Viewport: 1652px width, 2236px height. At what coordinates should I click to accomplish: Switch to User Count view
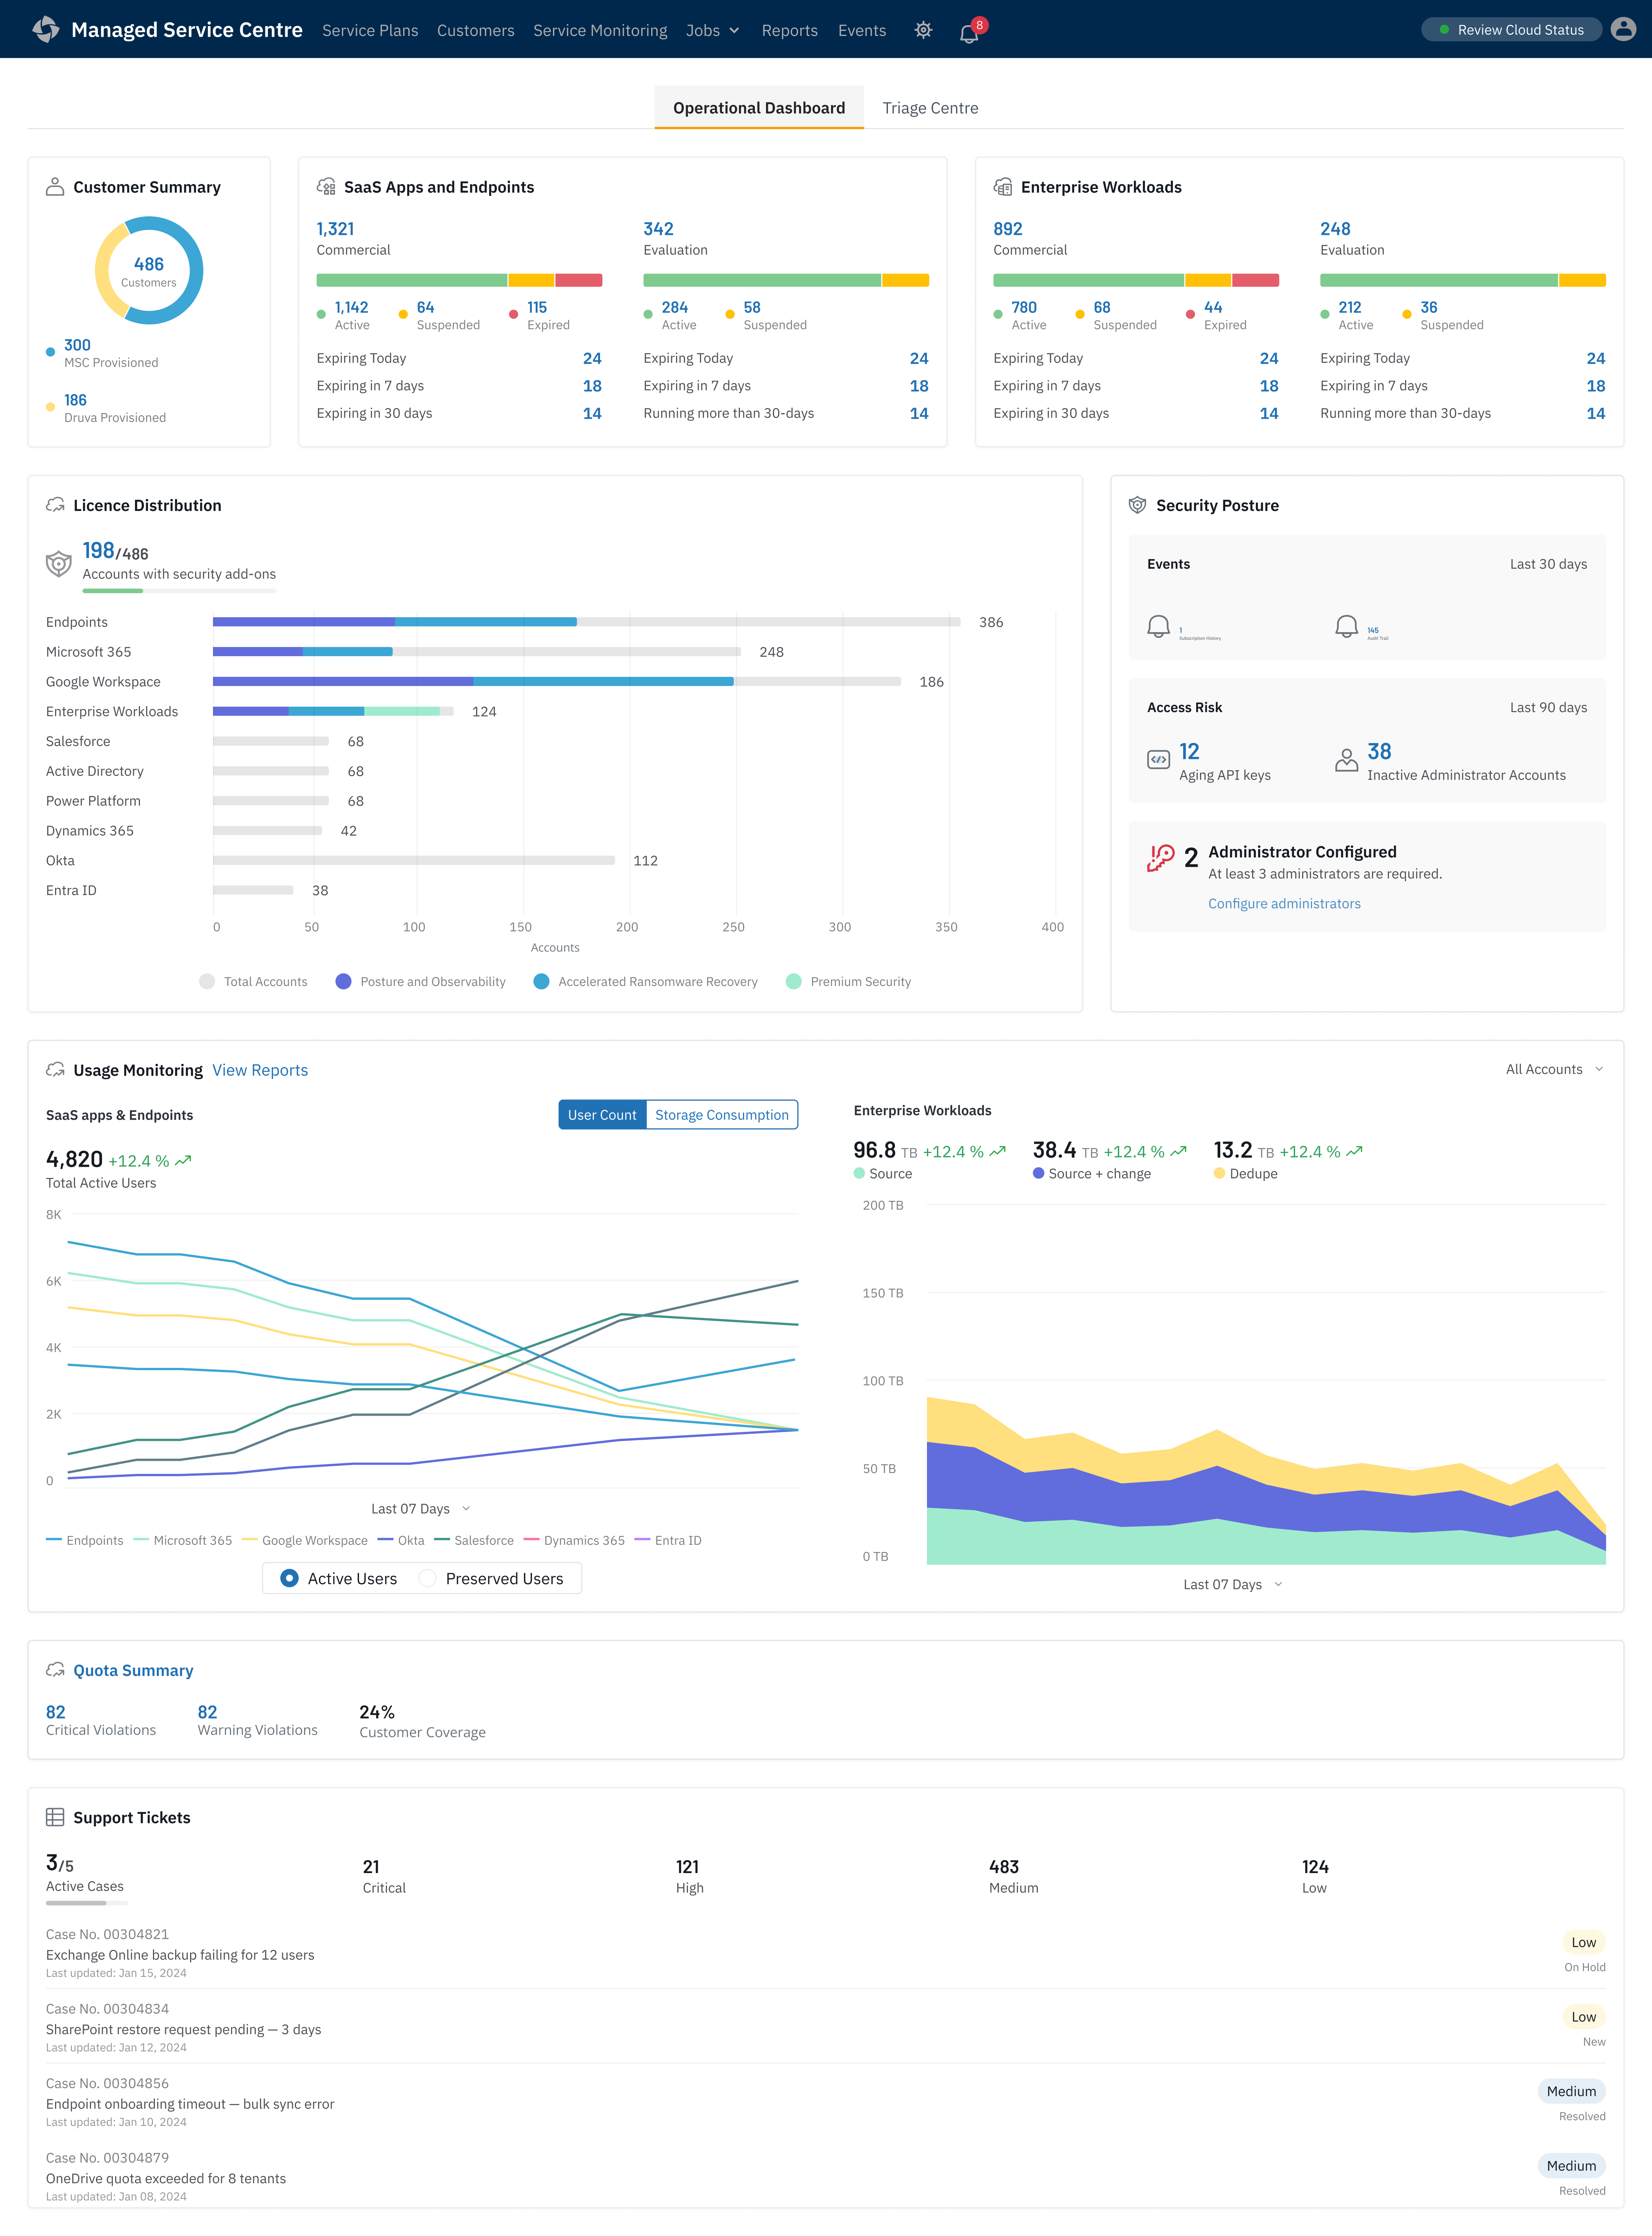602,1115
